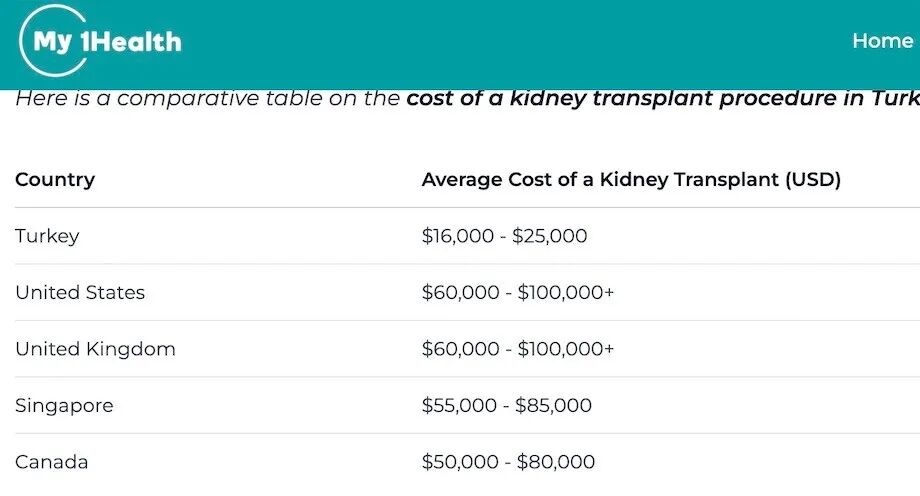
Task: Click United States $60,000 - $100,000+ value
Action: tap(518, 292)
